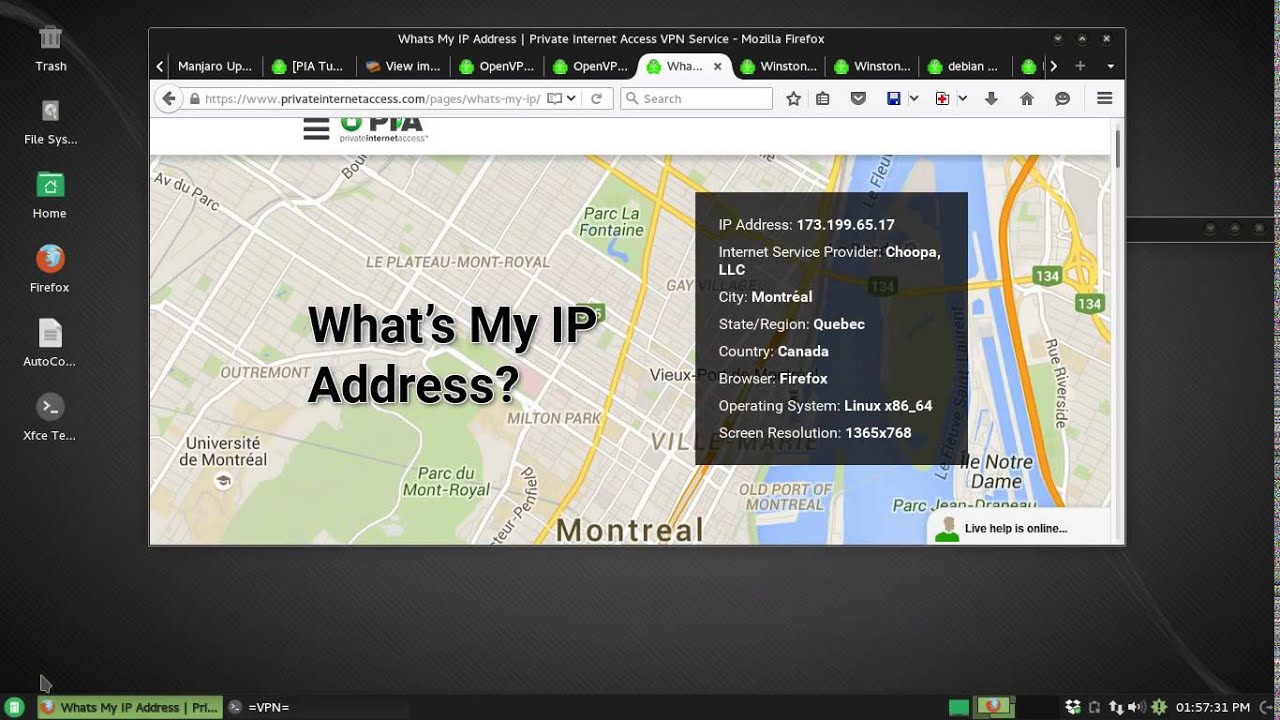Switch to the first Winston... tab
This screenshot has width=1280, height=720.
click(779, 66)
